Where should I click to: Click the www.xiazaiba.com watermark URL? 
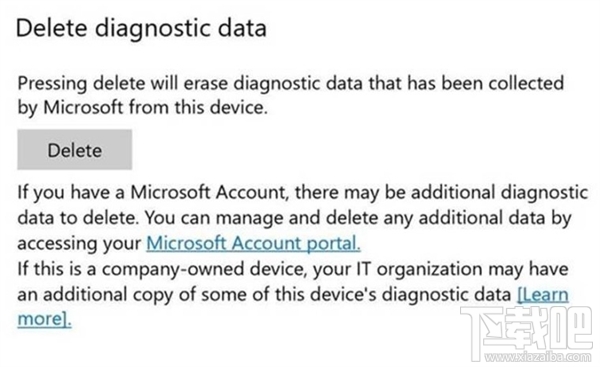[538, 358]
